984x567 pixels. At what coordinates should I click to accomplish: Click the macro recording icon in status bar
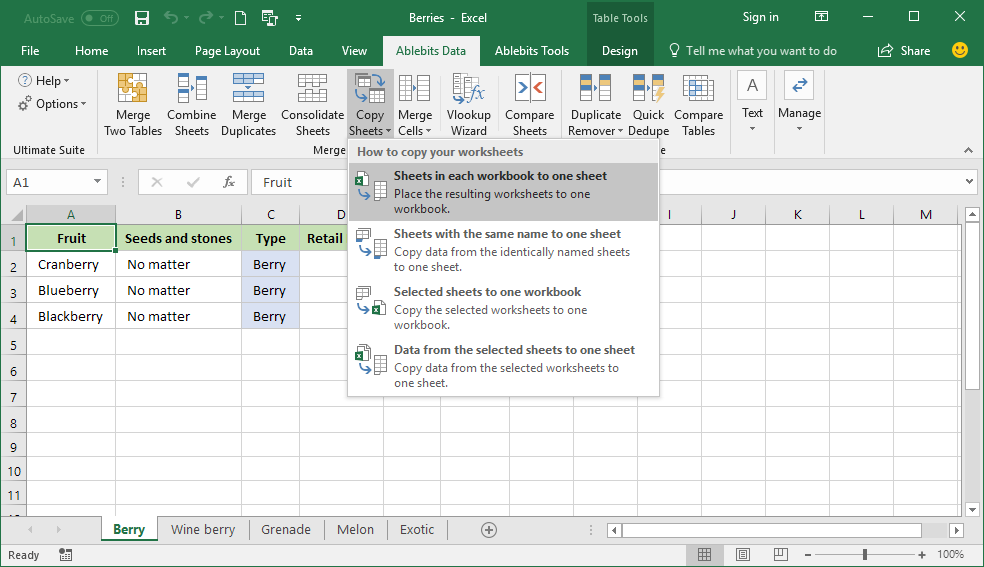[x=65, y=554]
